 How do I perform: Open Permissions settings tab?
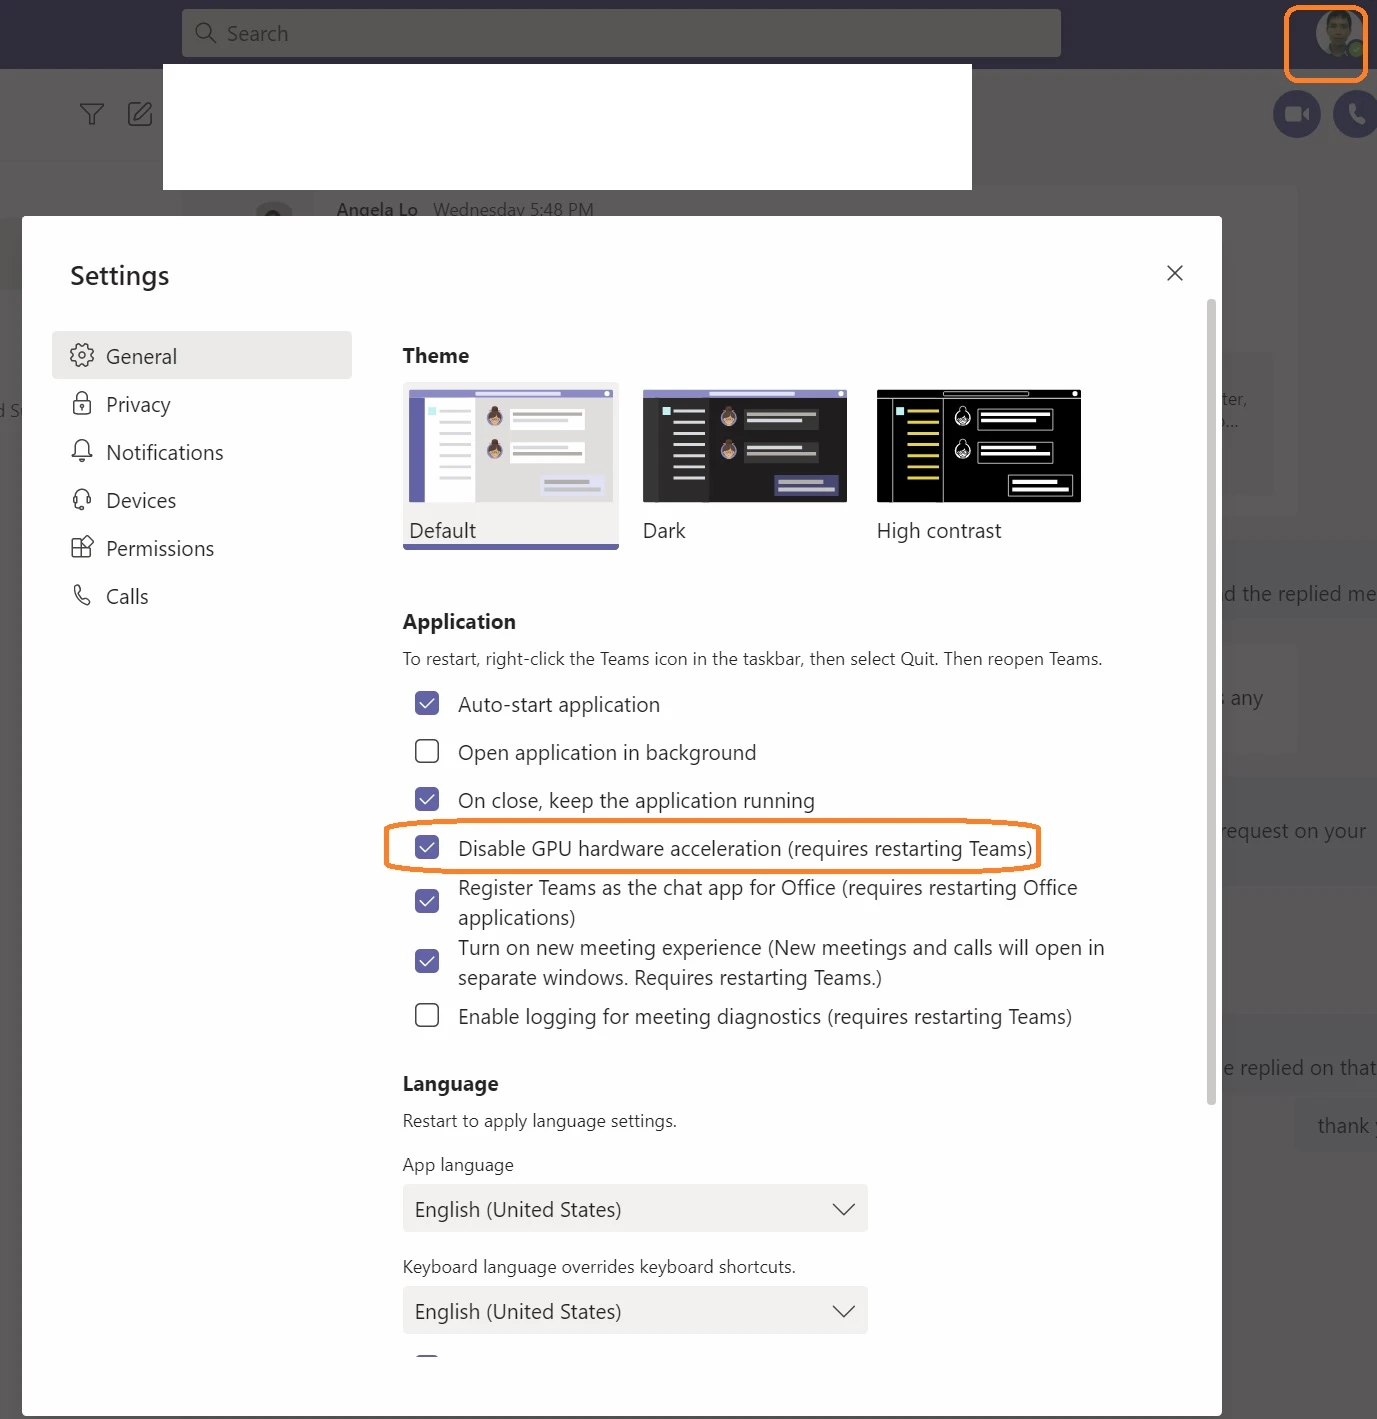[202, 547]
